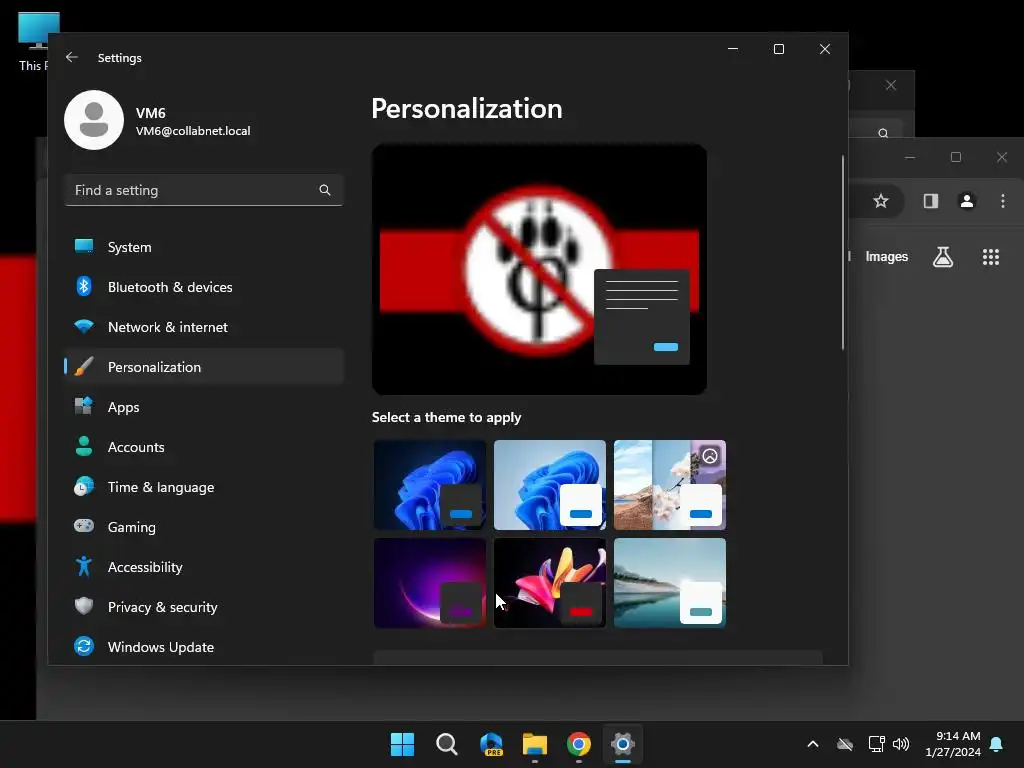Viewport: 1024px width, 768px height.
Task: Apply the dark blue bloom theme
Action: point(430,485)
